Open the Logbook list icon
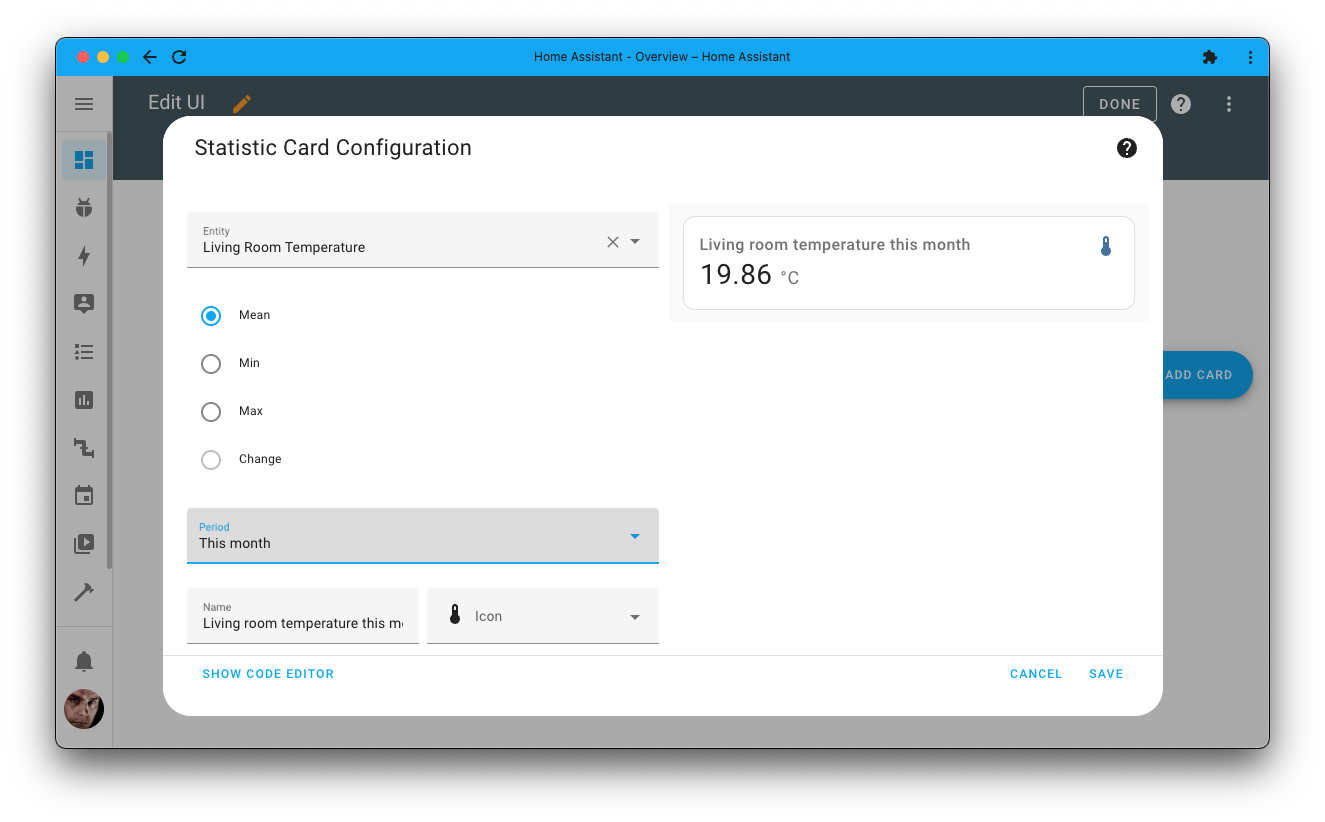Screen dimensions: 1325x822 point(84,352)
